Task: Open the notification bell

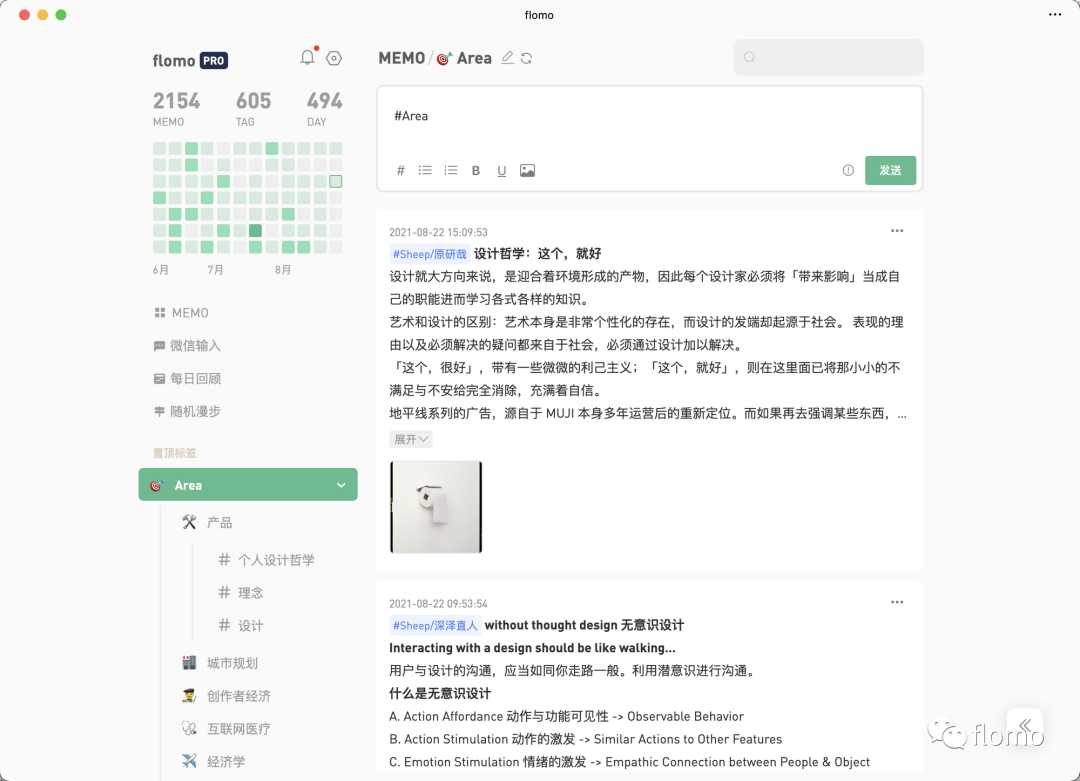Action: [x=307, y=58]
